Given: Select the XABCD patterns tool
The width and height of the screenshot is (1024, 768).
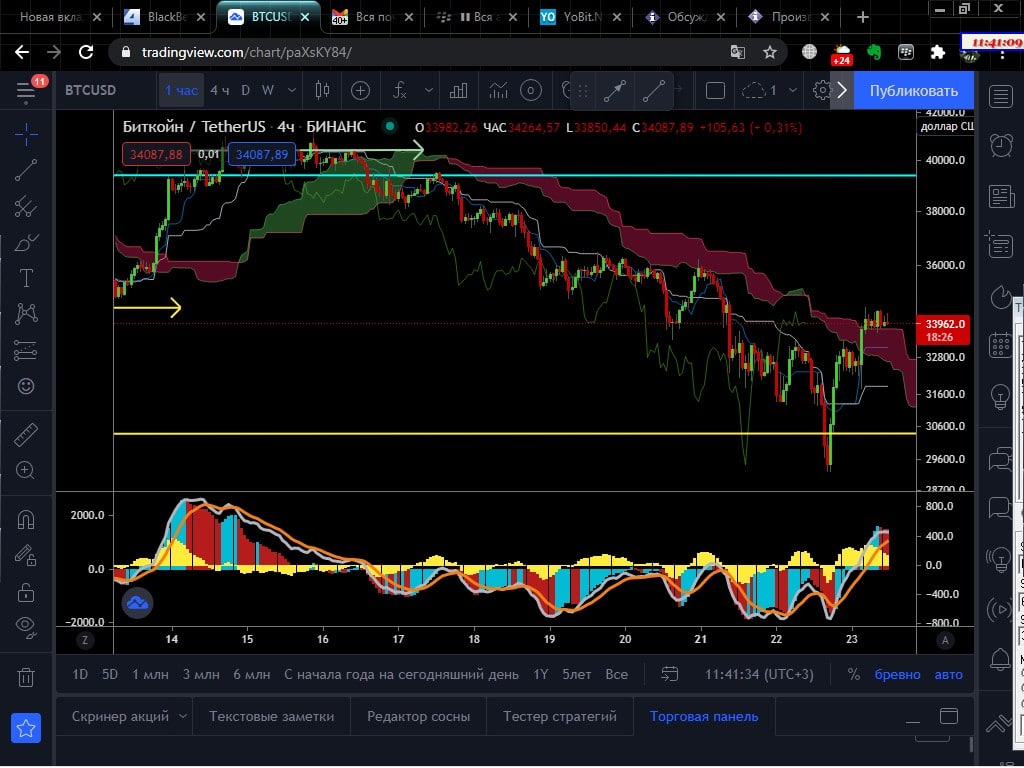Looking at the screenshot, I should click(26, 314).
